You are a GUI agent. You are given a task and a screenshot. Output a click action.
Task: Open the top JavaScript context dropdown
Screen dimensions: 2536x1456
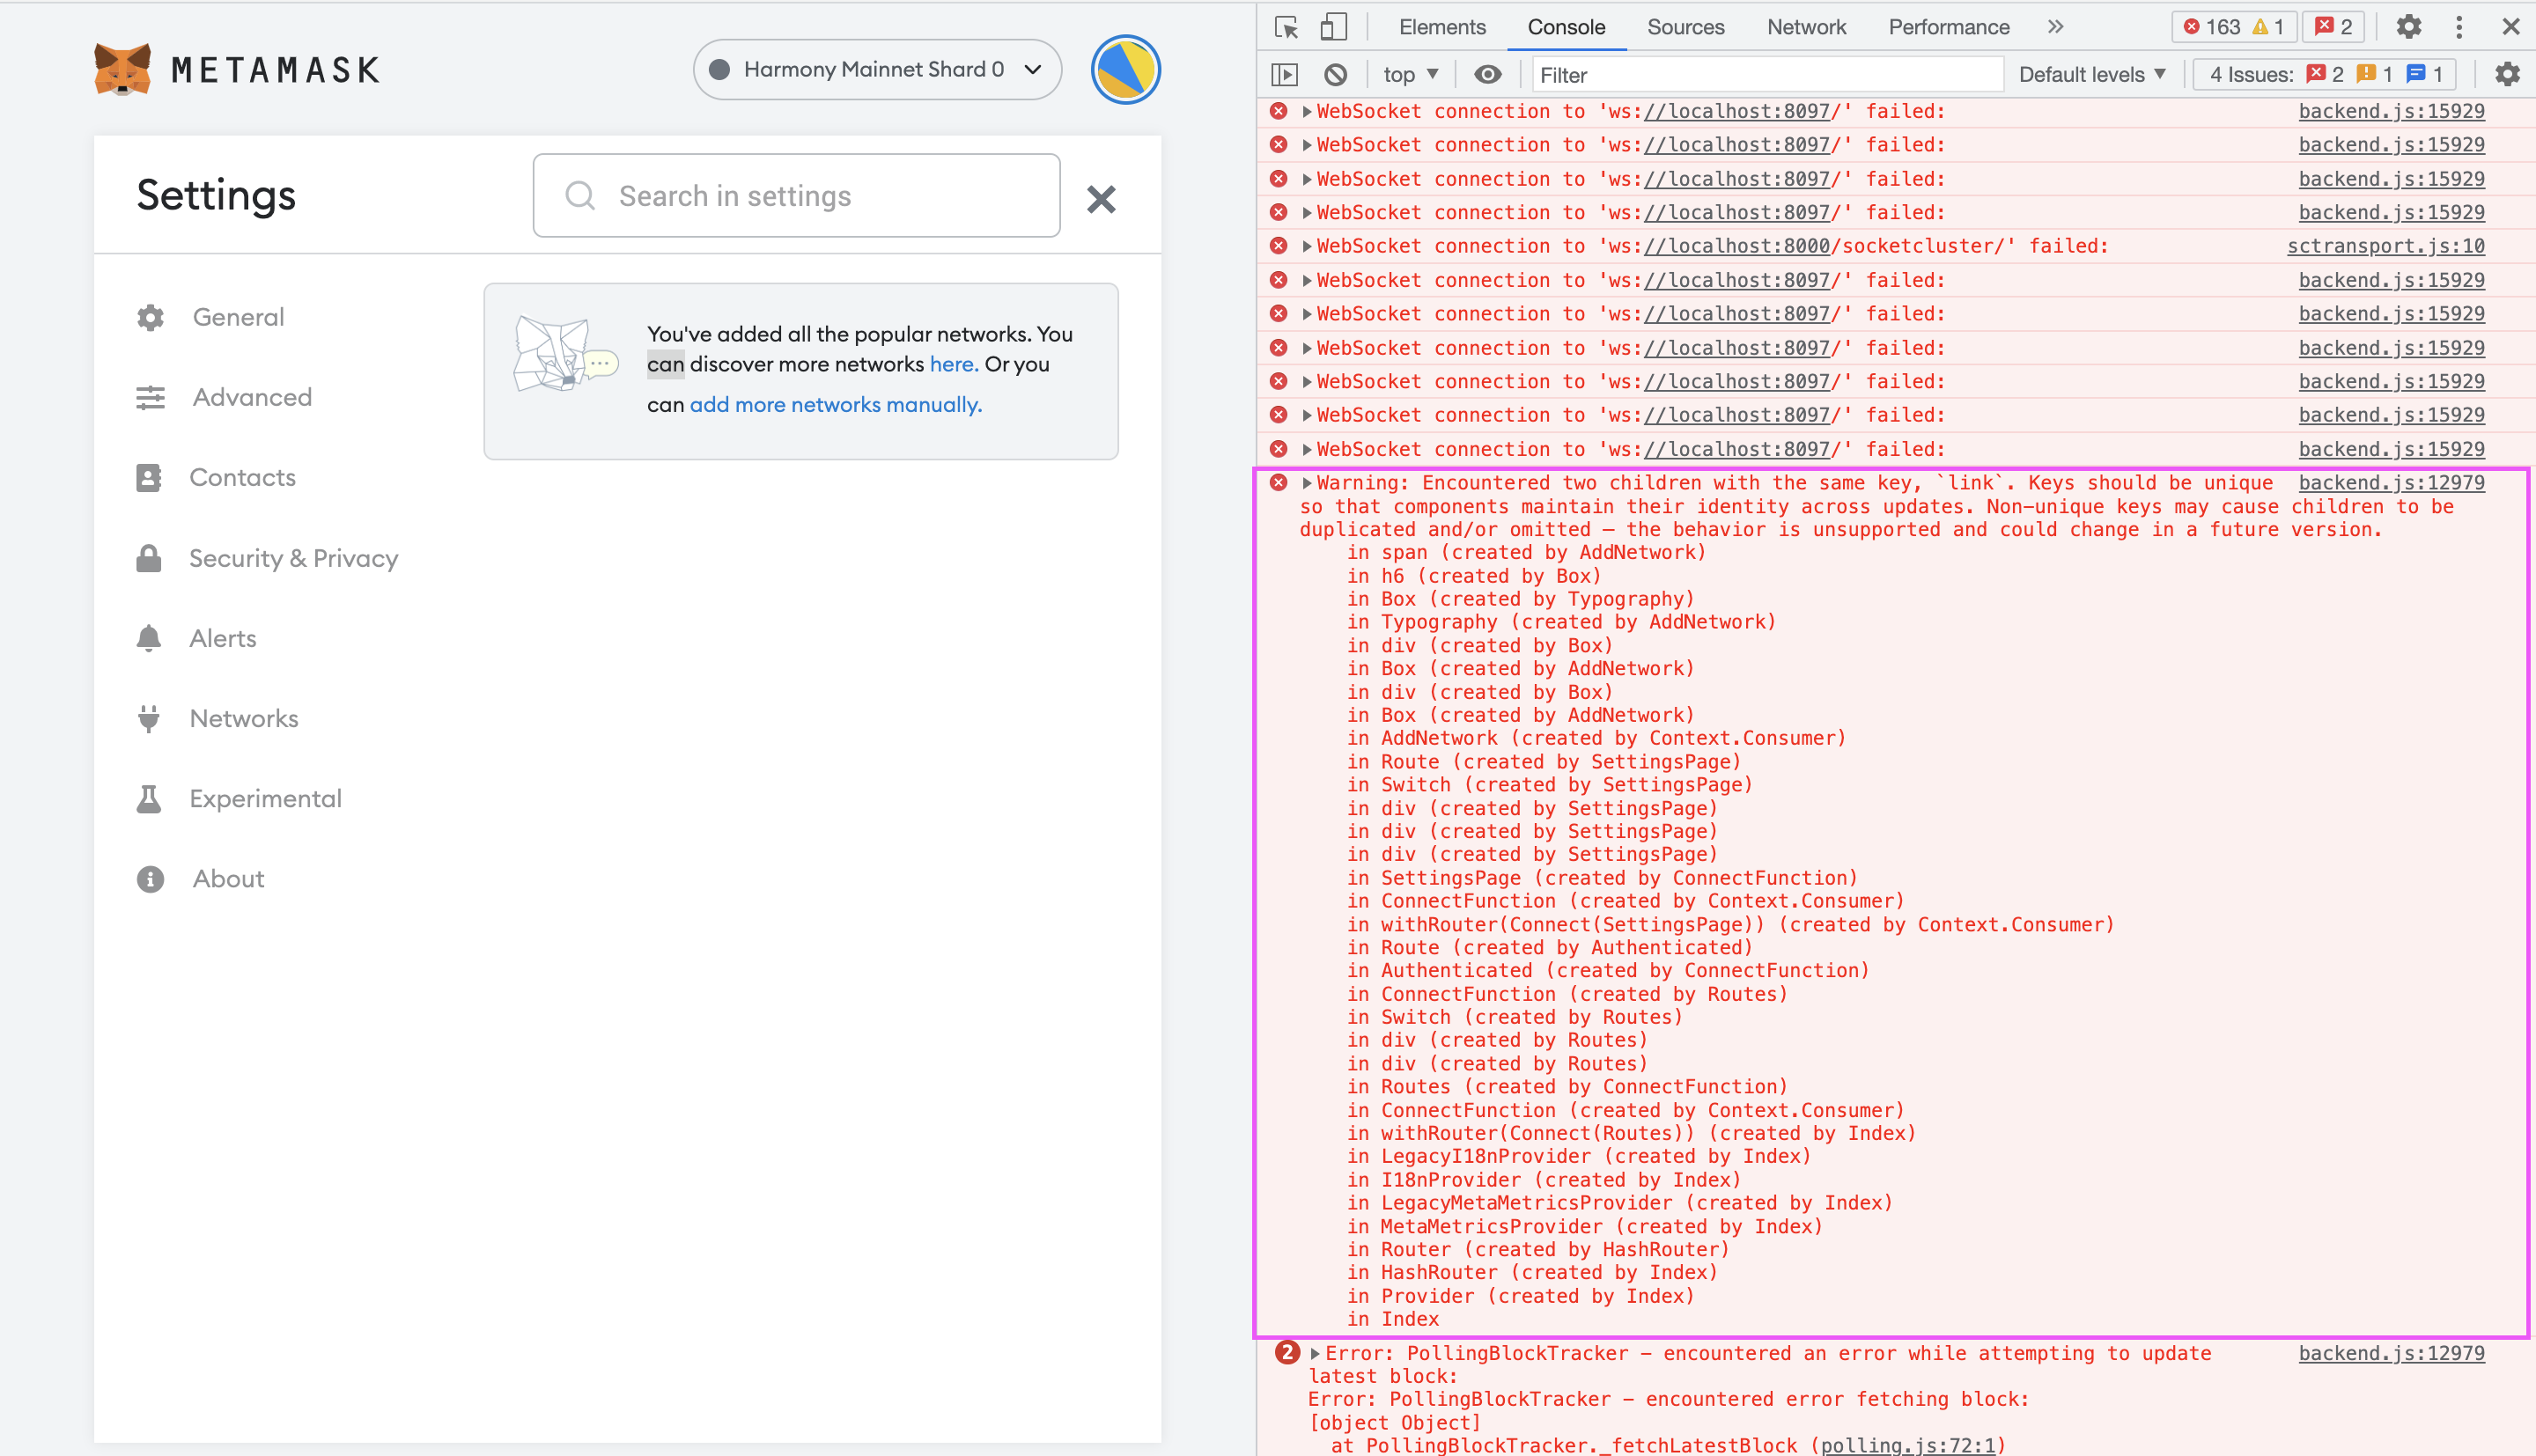tap(1410, 75)
